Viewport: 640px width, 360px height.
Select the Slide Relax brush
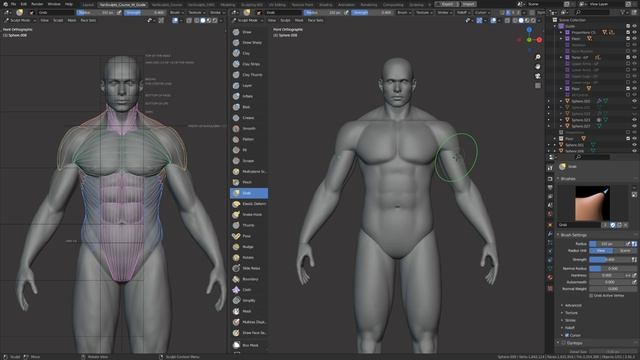click(x=249, y=268)
